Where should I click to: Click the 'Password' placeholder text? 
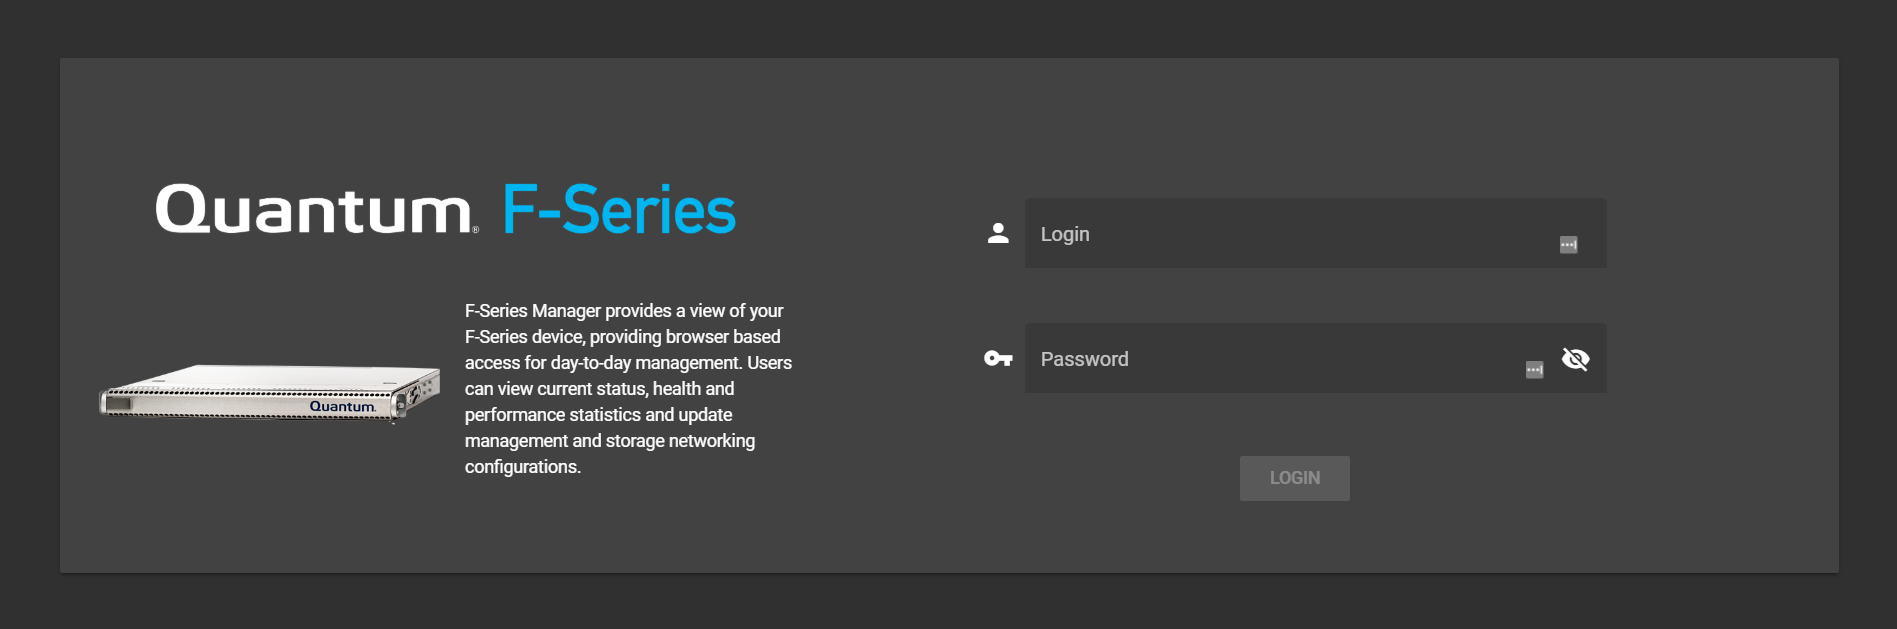[1084, 359]
